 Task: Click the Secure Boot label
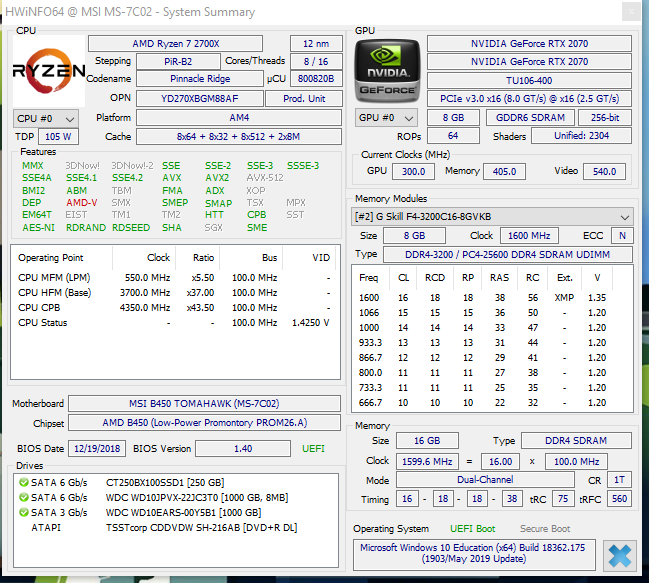click(545, 529)
